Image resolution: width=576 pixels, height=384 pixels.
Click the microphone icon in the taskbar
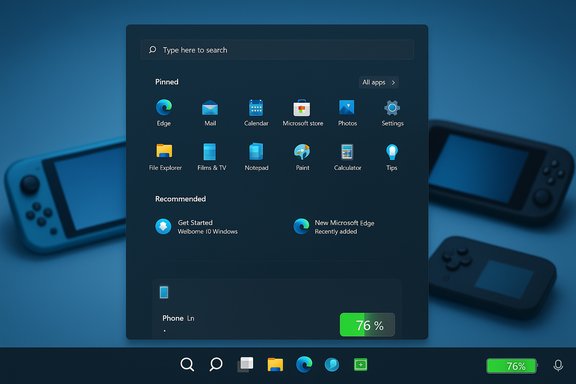pos(558,366)
